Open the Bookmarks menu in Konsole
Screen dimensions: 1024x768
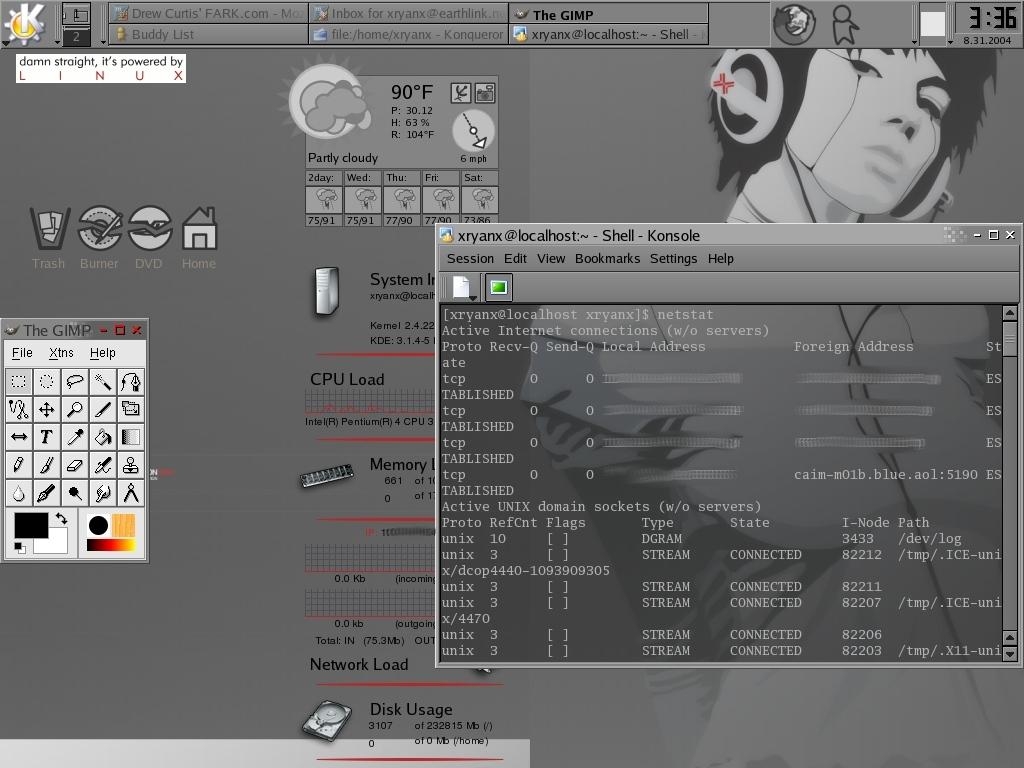[x=607, y=259]
